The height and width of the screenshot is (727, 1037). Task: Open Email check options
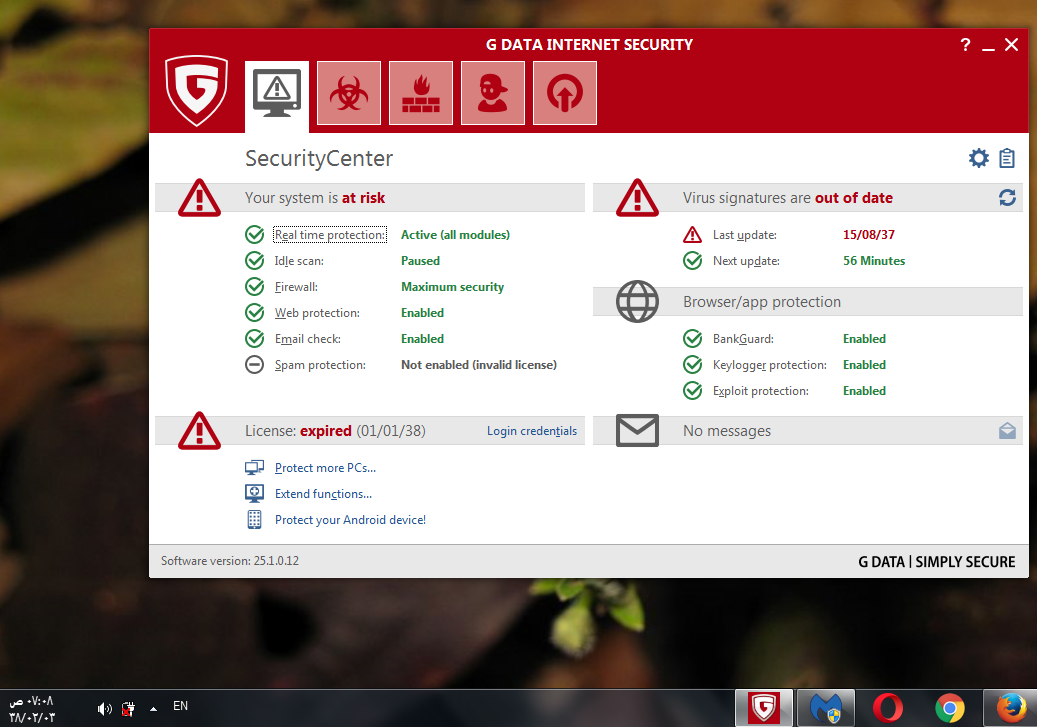click(308, 339)
